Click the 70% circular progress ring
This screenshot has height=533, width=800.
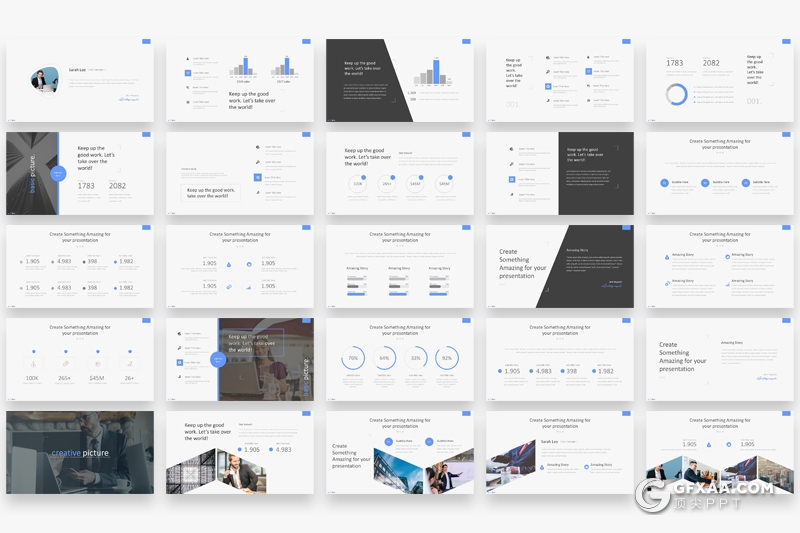click(x=353, y=358)
